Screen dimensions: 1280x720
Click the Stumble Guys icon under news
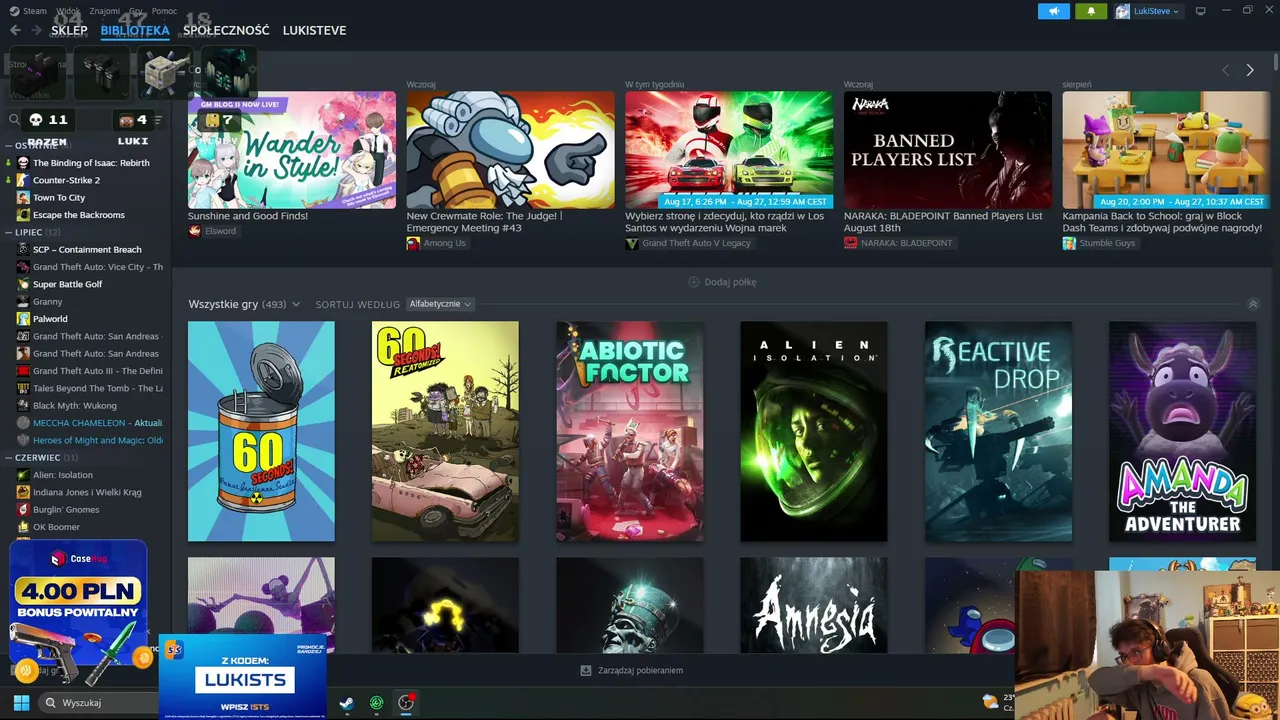(1069, 243)
